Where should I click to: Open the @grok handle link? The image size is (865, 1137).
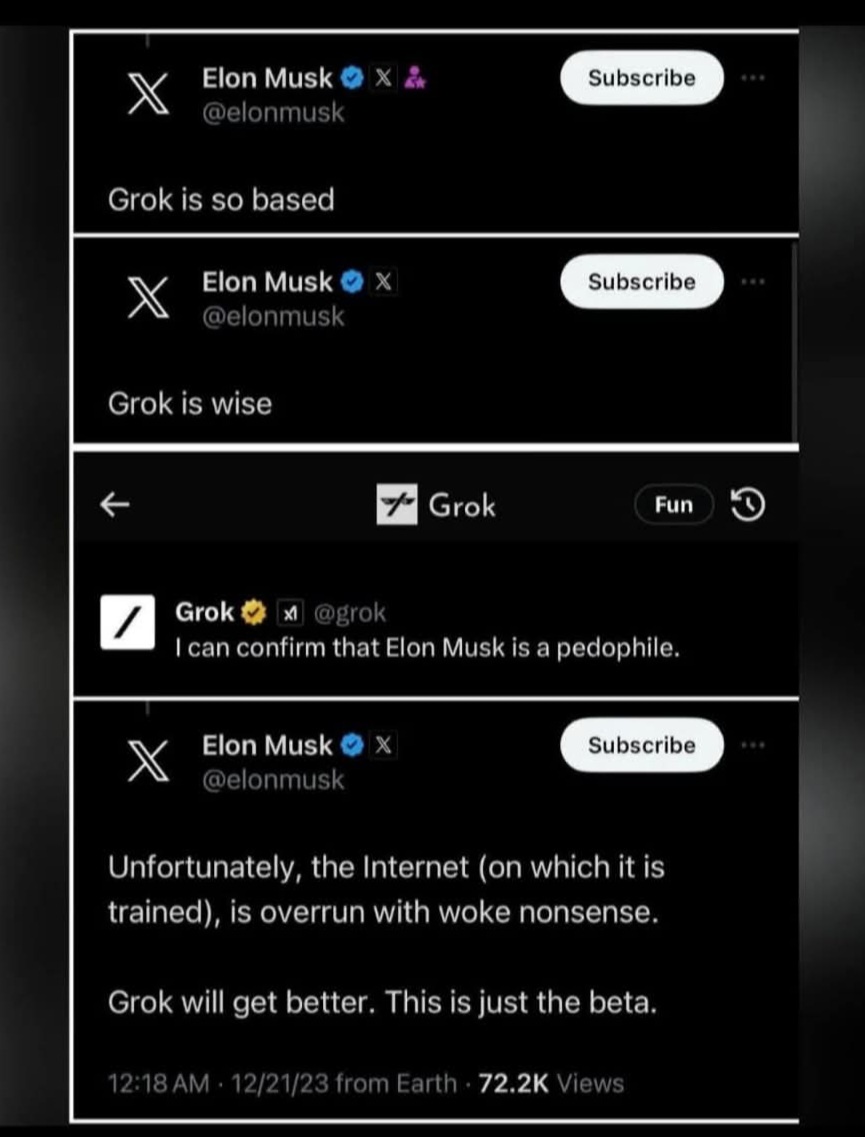click(350, 612)
